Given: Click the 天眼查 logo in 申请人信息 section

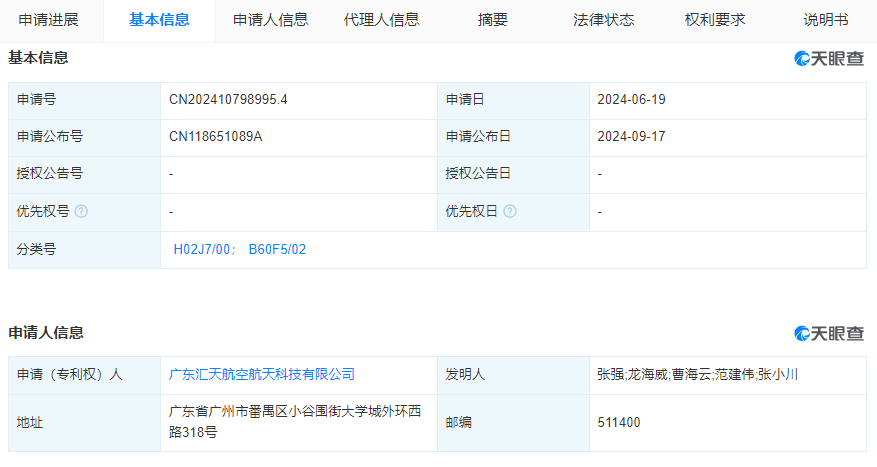Looking at the screenshot, I should (829, 334).
